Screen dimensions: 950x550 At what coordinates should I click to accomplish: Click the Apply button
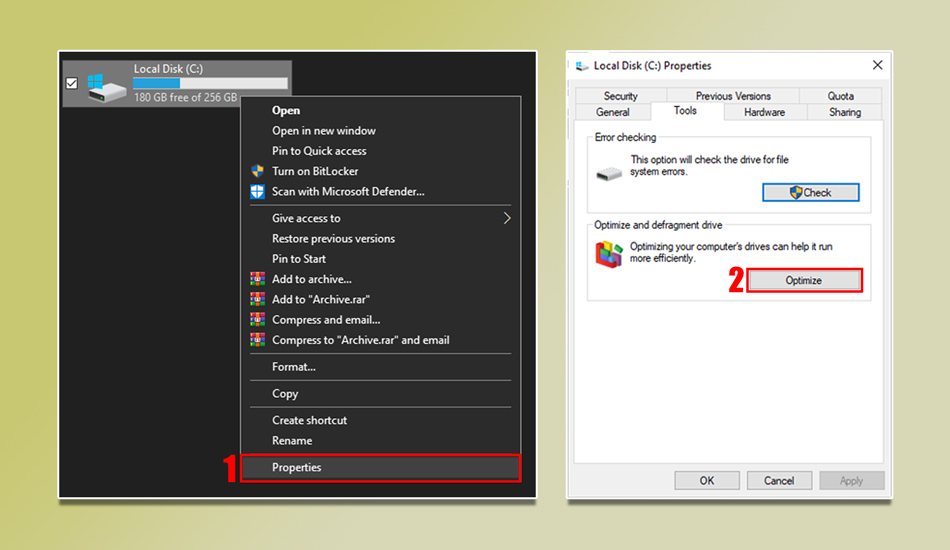click(851, 480)
